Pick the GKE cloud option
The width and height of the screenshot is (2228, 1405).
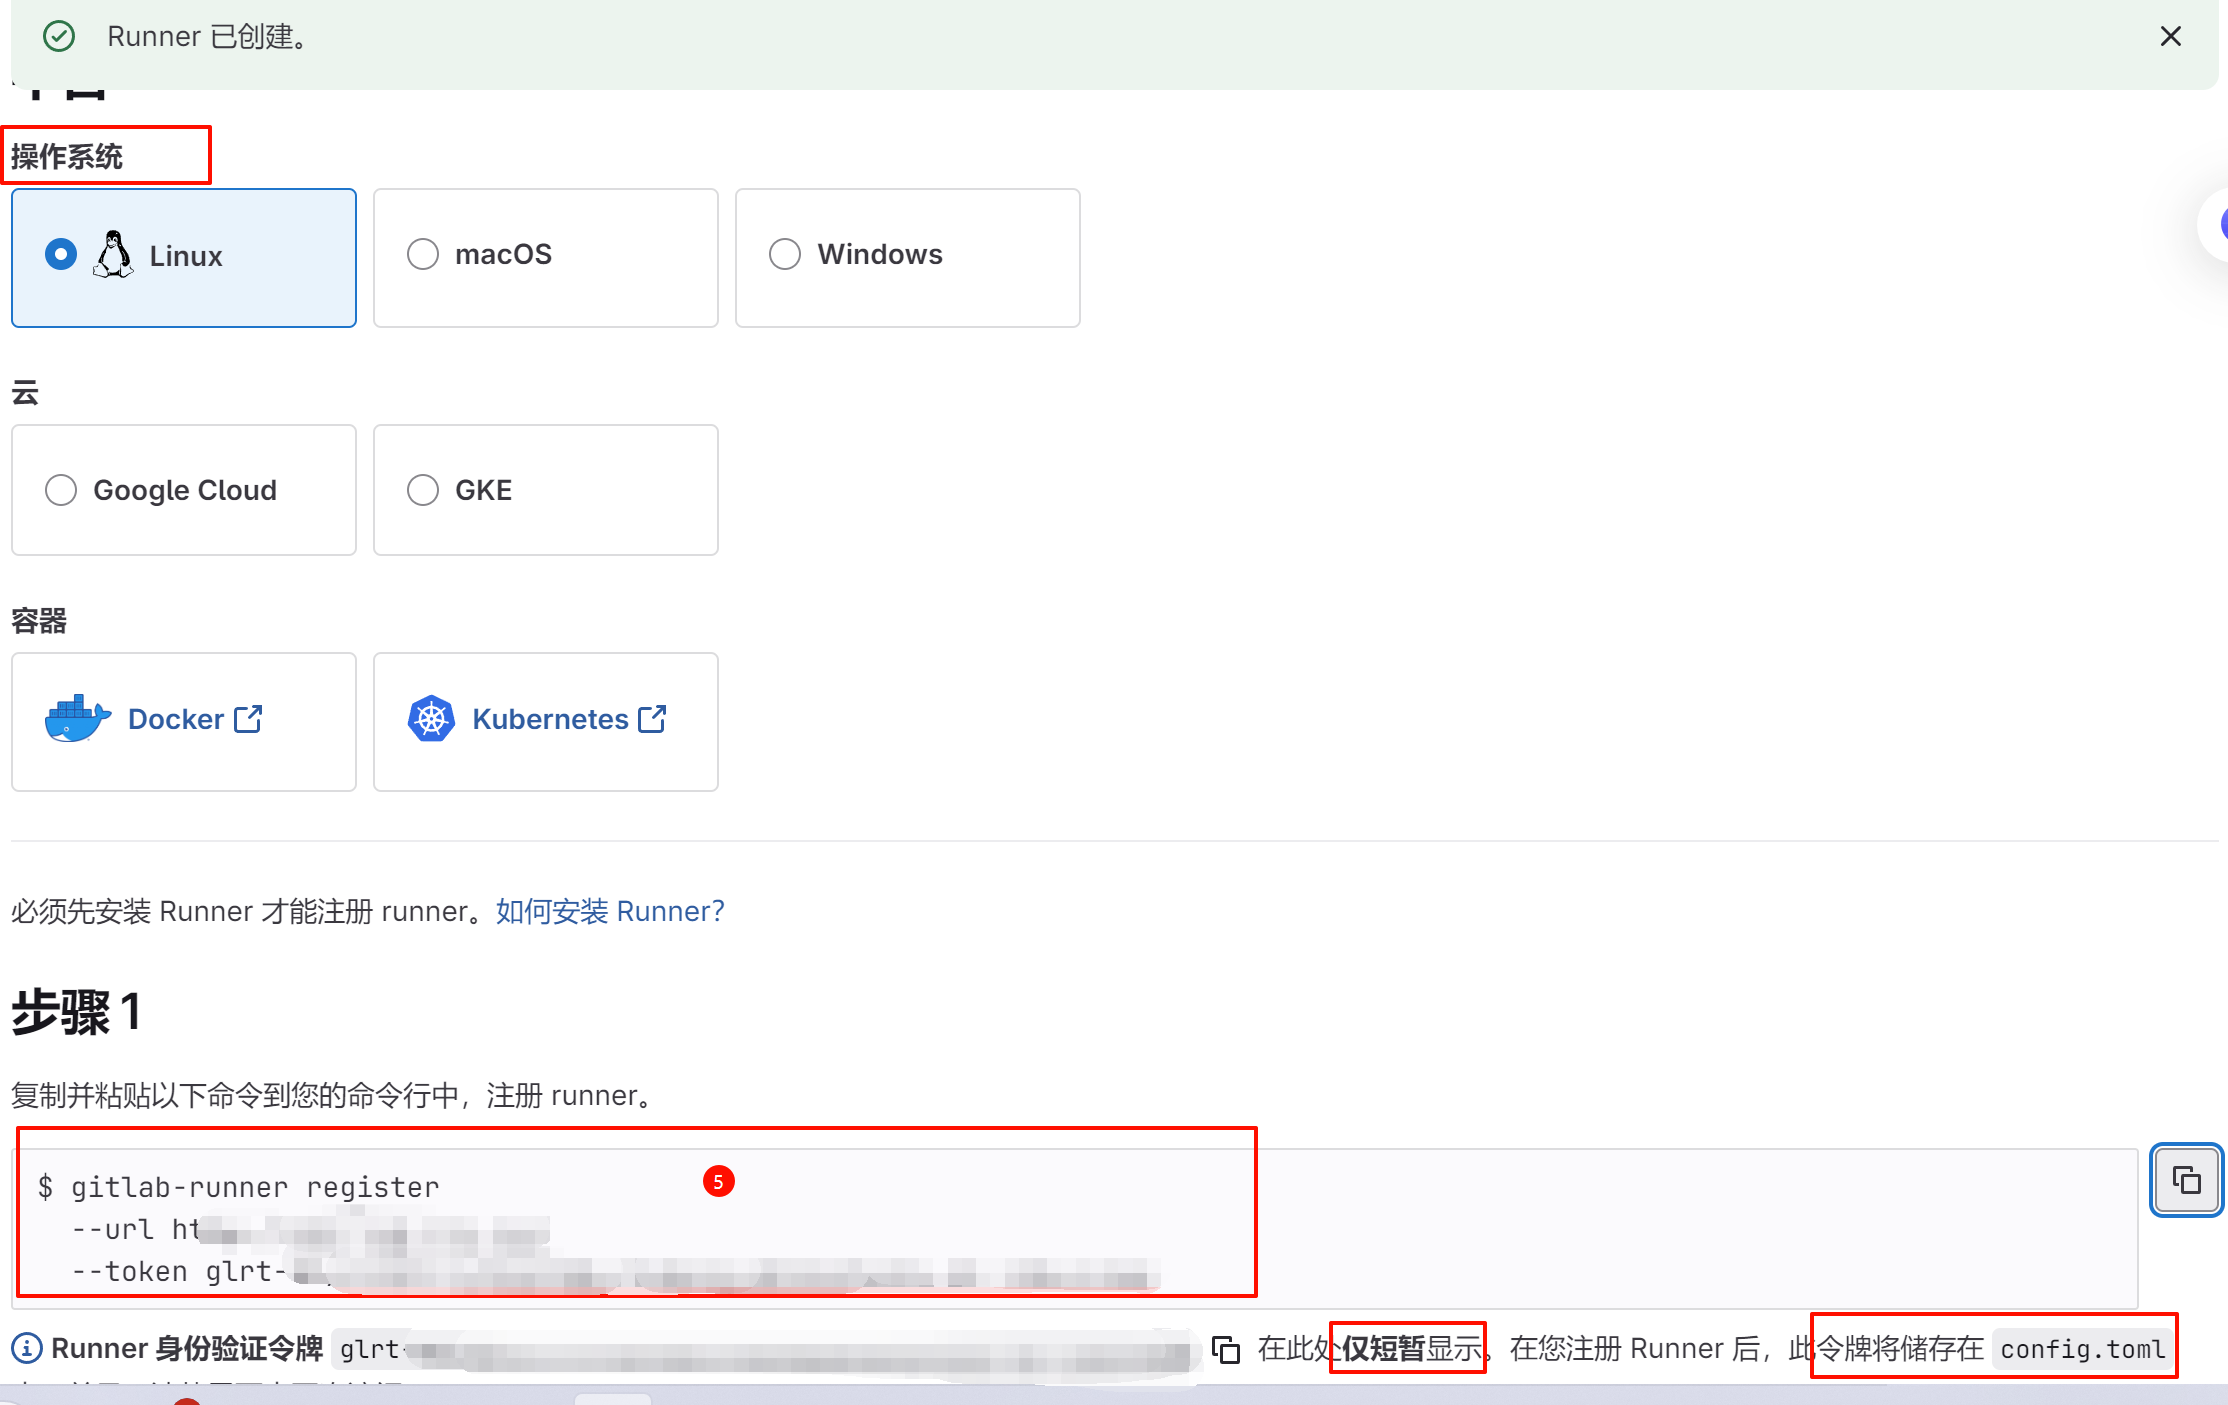[x=423, y=490]
